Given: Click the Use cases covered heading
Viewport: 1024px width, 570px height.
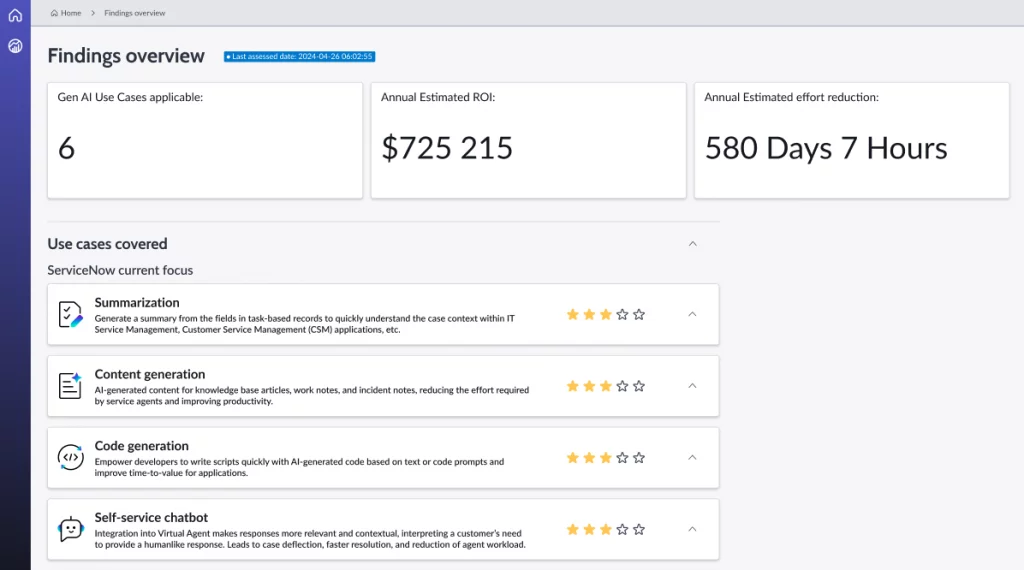Looking at the screenshot, I should (107, 244).
